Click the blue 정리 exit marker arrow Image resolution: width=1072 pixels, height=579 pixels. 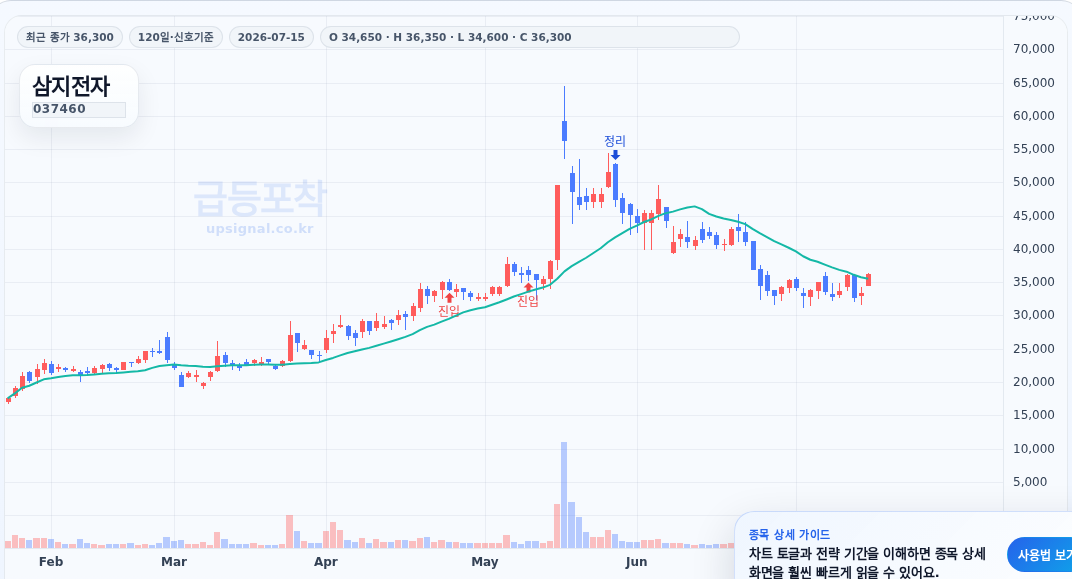click(x=615, y=155)
